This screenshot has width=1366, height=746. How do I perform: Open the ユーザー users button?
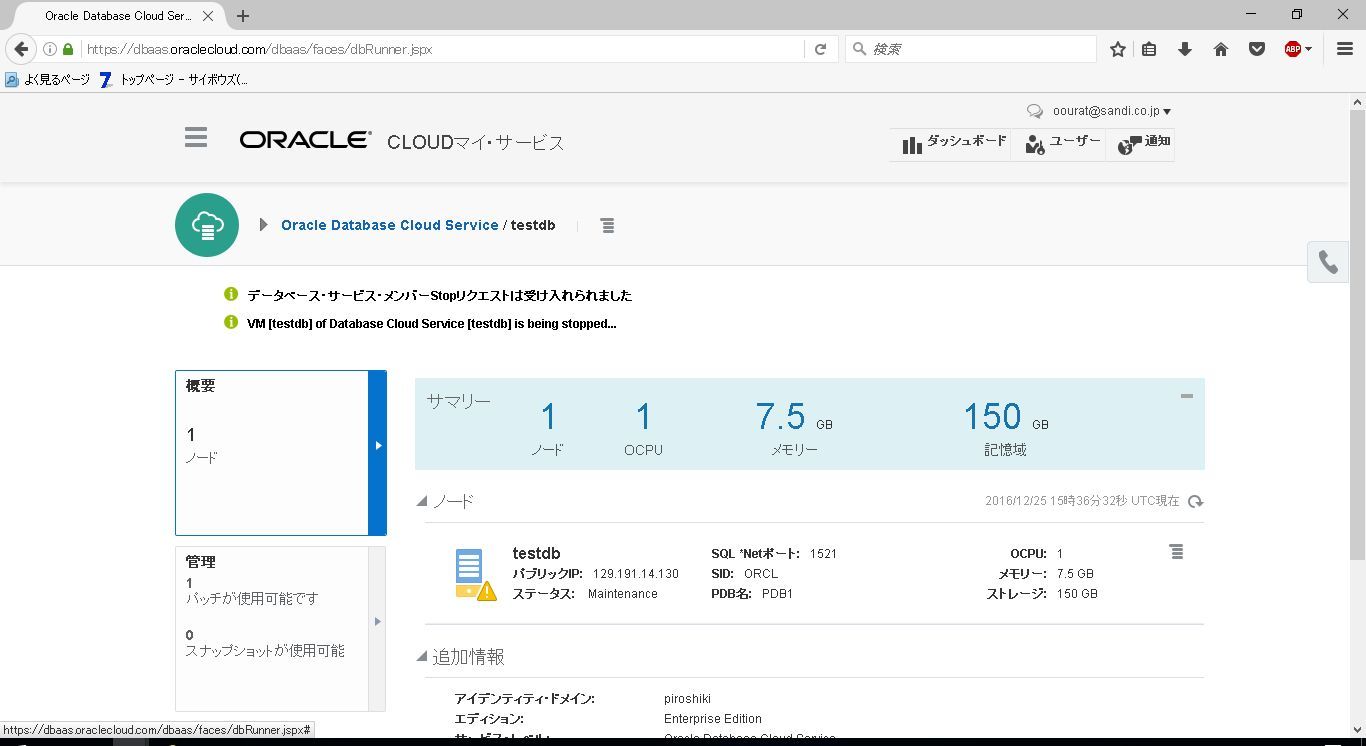pos(1062,143)
